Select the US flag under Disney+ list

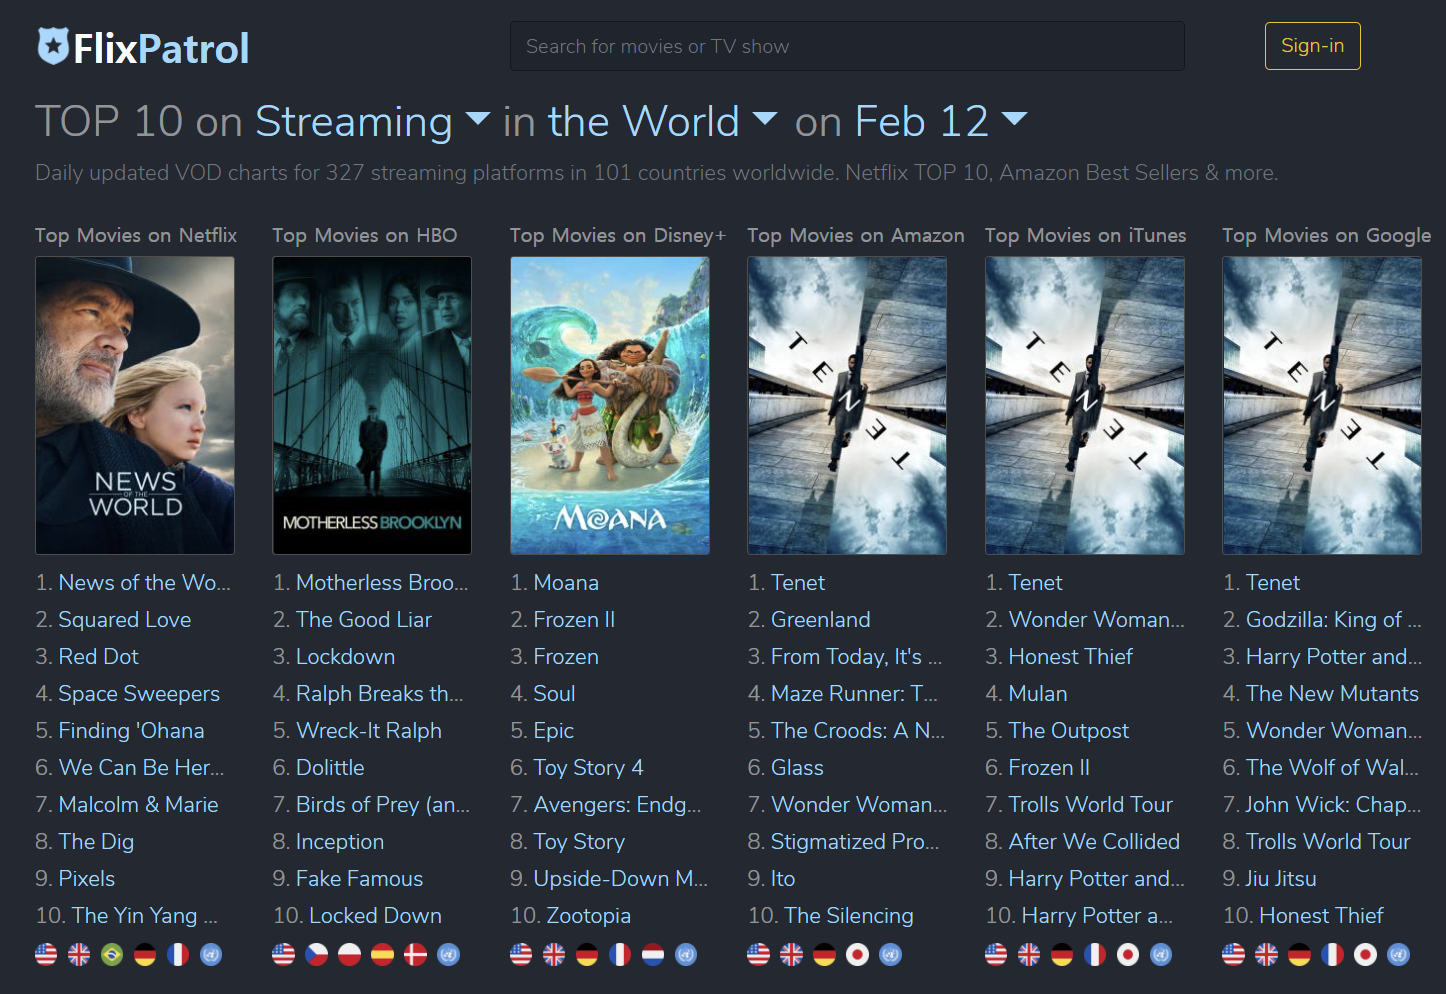tap(521, 954)
